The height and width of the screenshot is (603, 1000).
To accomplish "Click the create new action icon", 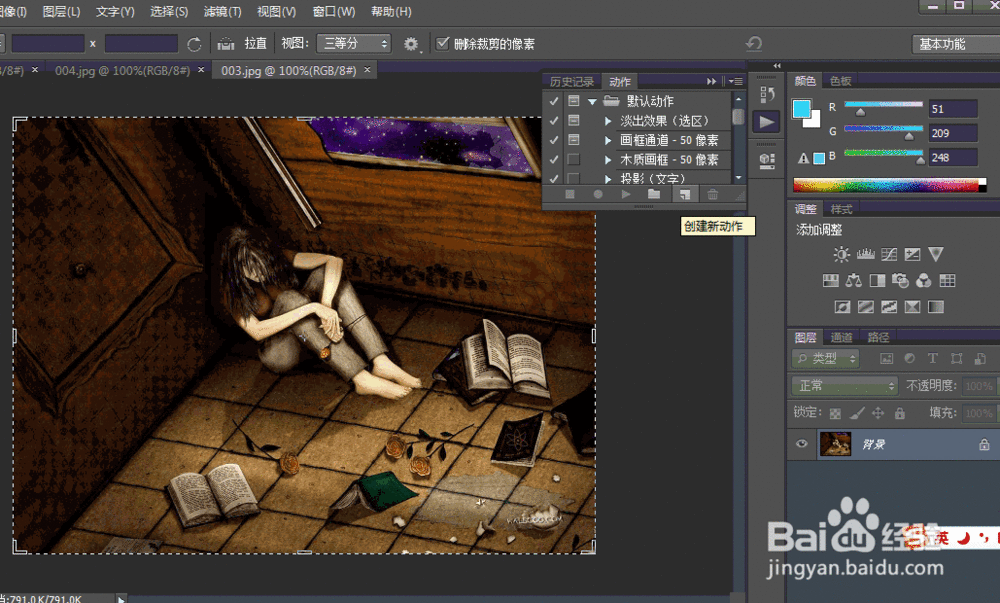I will [684, 194].
